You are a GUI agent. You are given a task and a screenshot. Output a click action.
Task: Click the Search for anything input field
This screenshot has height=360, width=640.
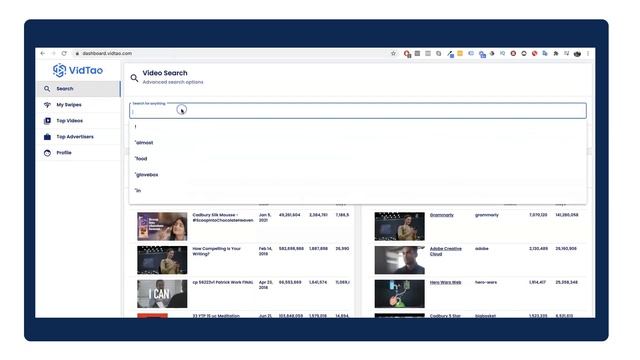coord(358,111)
